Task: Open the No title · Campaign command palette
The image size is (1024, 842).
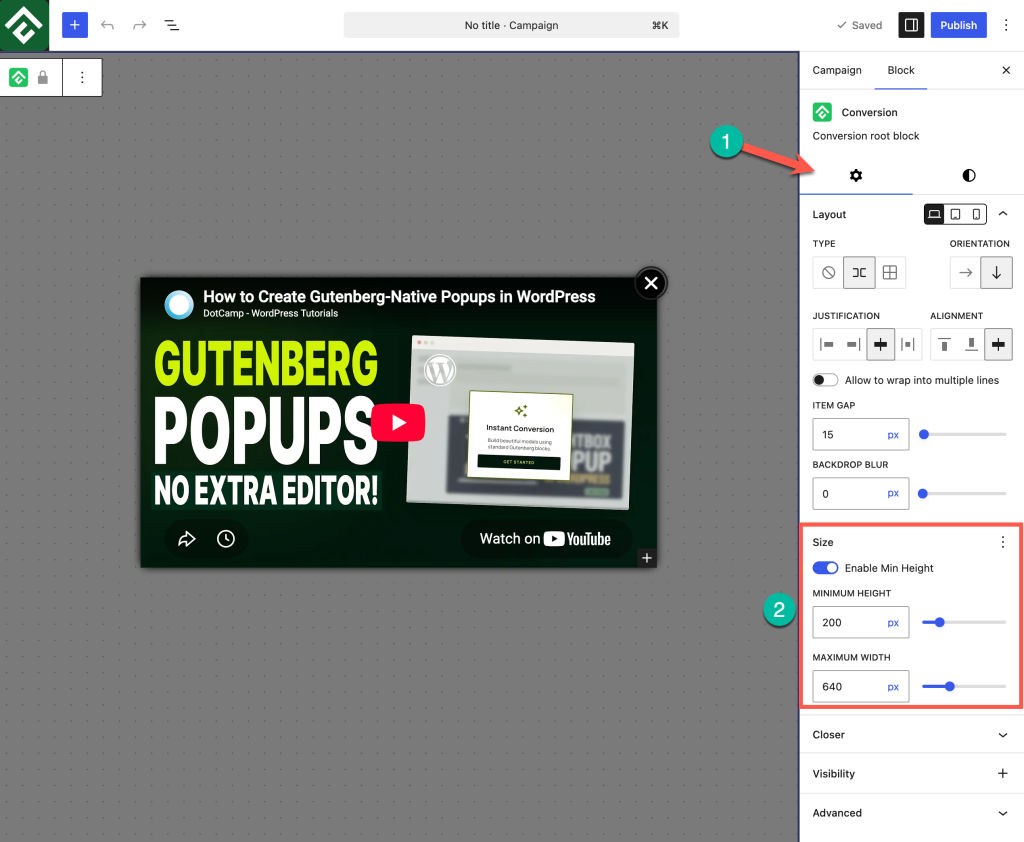Action: click(511, 25)
